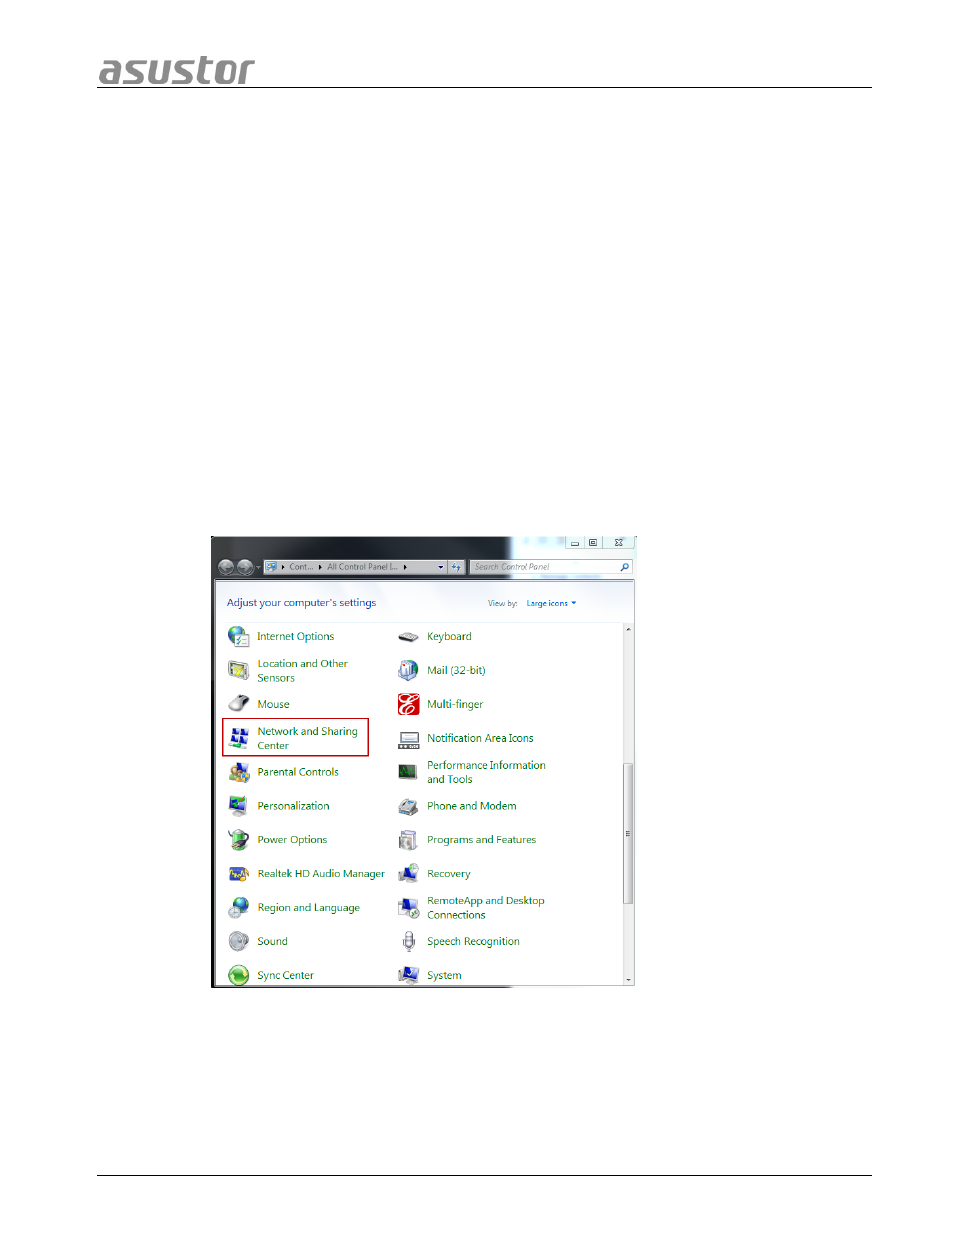Open Network and Sharing Center icon
954x1235 pixels.
[x=238, y=738]
